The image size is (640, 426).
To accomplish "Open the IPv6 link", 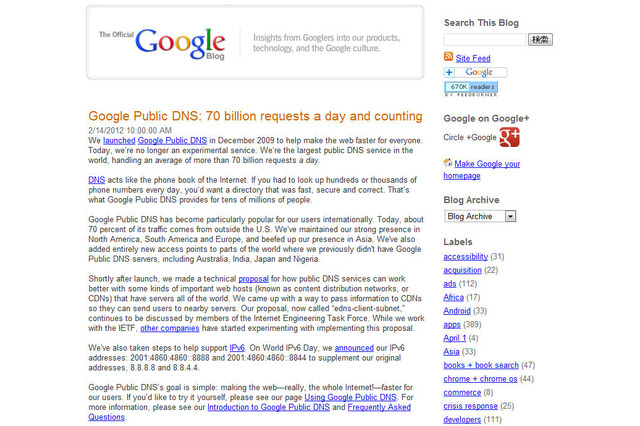I will pyautogui.click(x=237, y=348).
